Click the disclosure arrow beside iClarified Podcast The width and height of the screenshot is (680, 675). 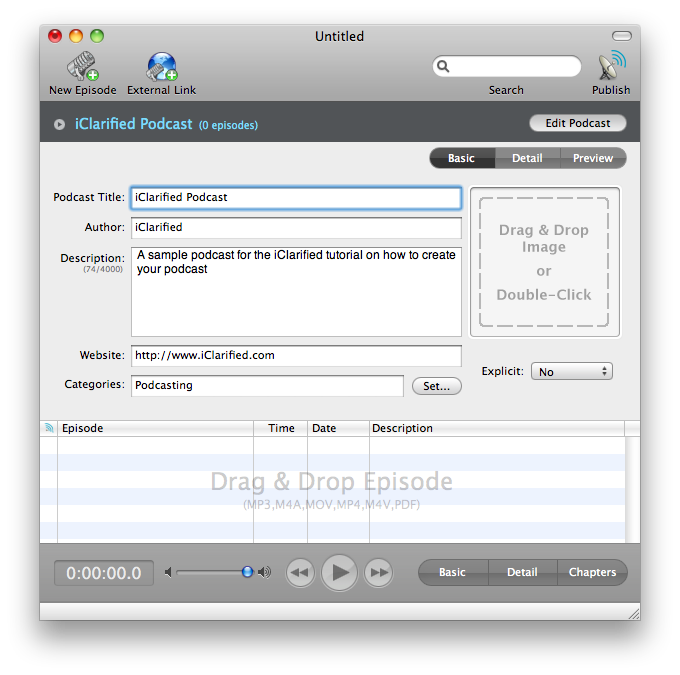[x=59, y=125]
